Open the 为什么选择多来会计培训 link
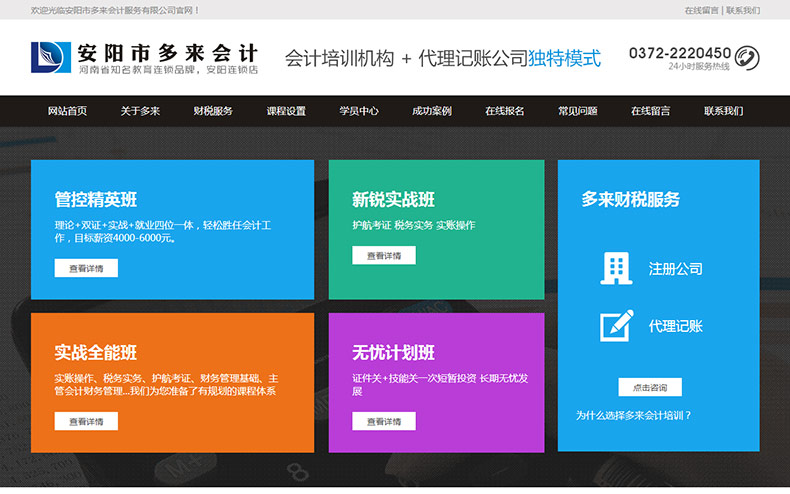The width and height of the screenshot is (790, 494). tap(633, 414)
